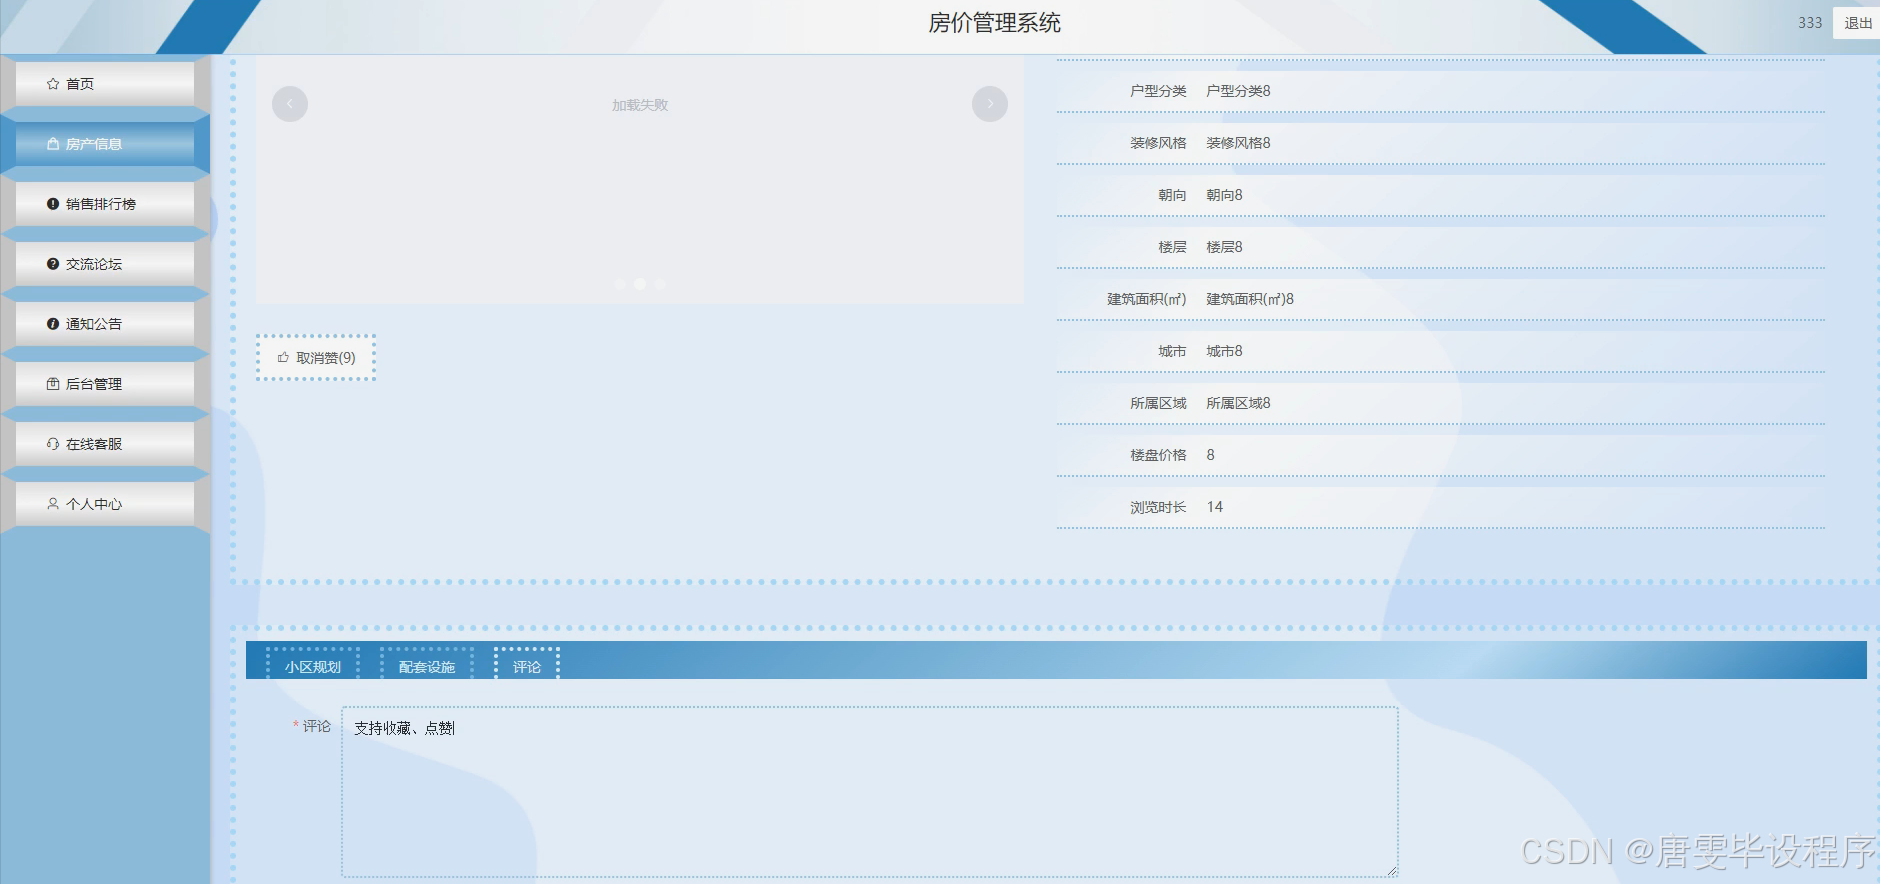Select the middle carousel indicator dot
Viewport: 1880px width, 884px height.
point(640,284)
